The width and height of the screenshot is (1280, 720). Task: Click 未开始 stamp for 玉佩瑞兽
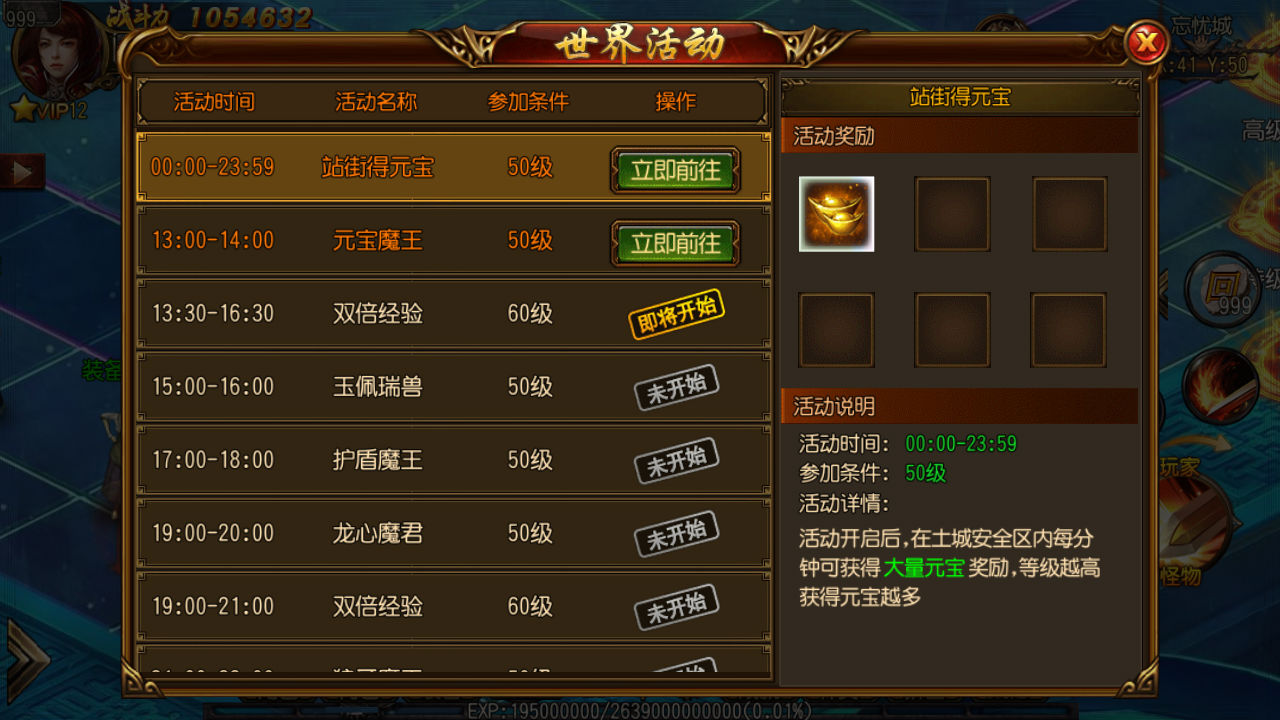677,387
